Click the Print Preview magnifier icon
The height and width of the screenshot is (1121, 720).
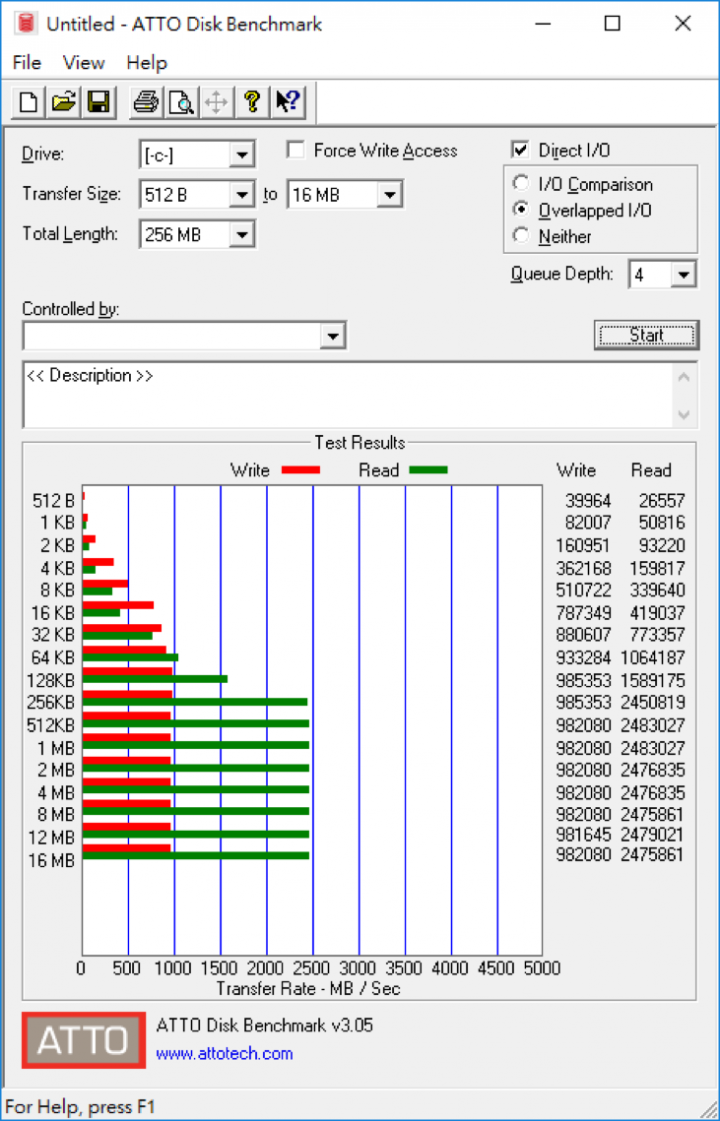181,102
